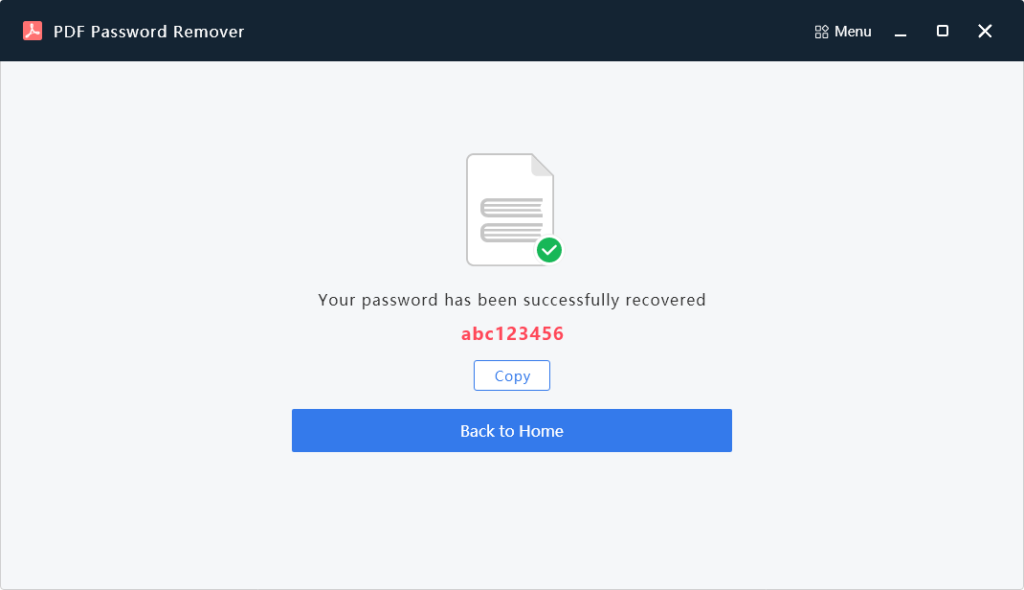Maximize the application window
Viewport: 1024px width, 590px height.
[x=941, y=31]
